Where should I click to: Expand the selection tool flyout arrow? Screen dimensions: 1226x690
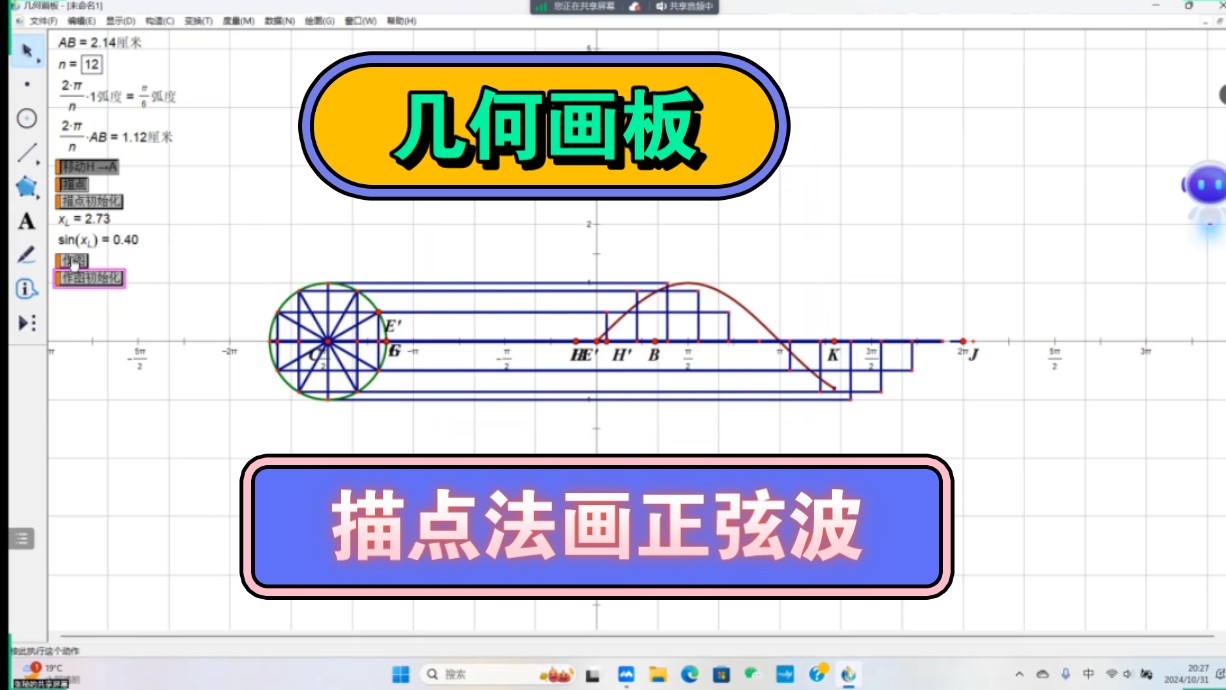click(39, 61)
